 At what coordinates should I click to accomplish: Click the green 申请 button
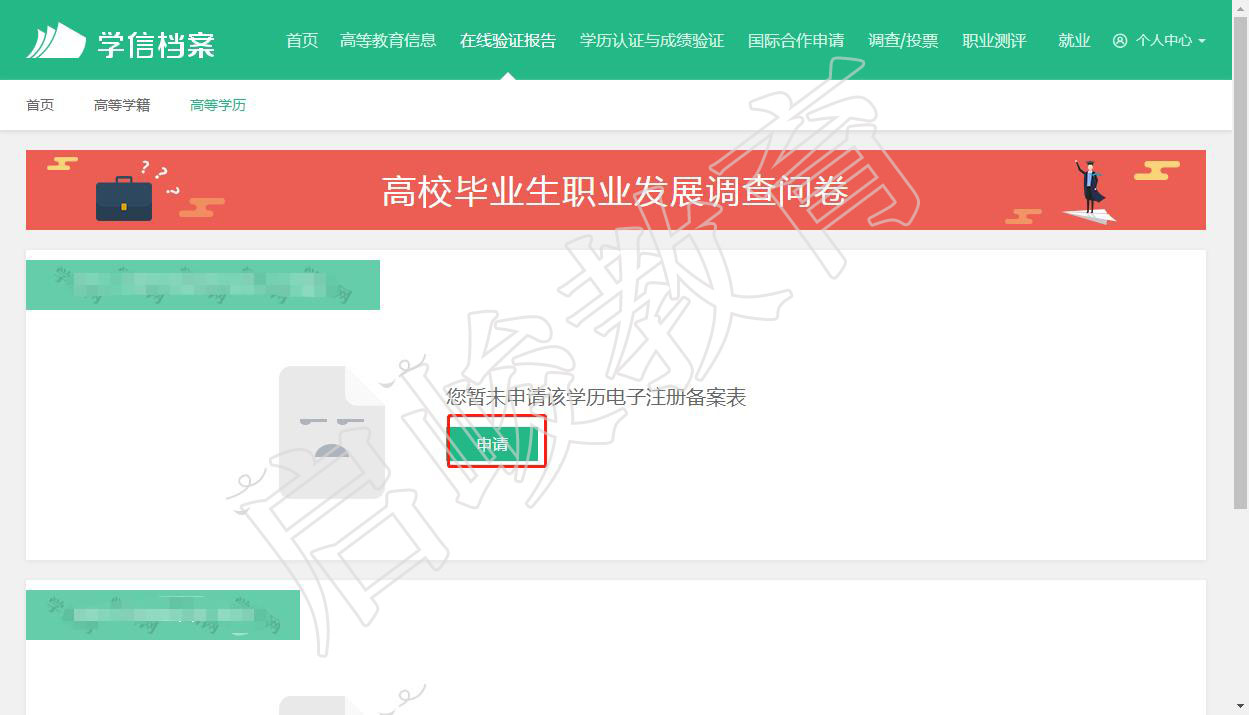point(493,444)
